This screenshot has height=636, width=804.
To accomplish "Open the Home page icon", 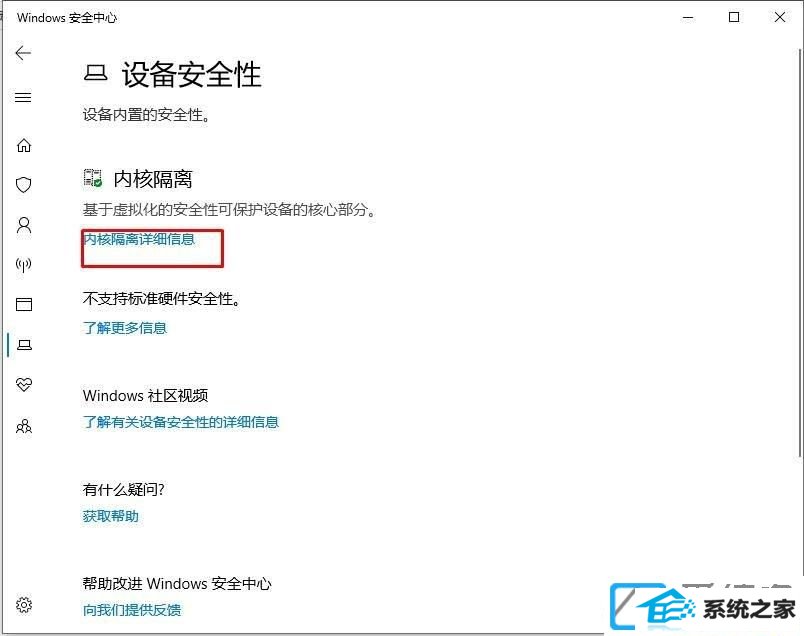I will click(24, 146).
